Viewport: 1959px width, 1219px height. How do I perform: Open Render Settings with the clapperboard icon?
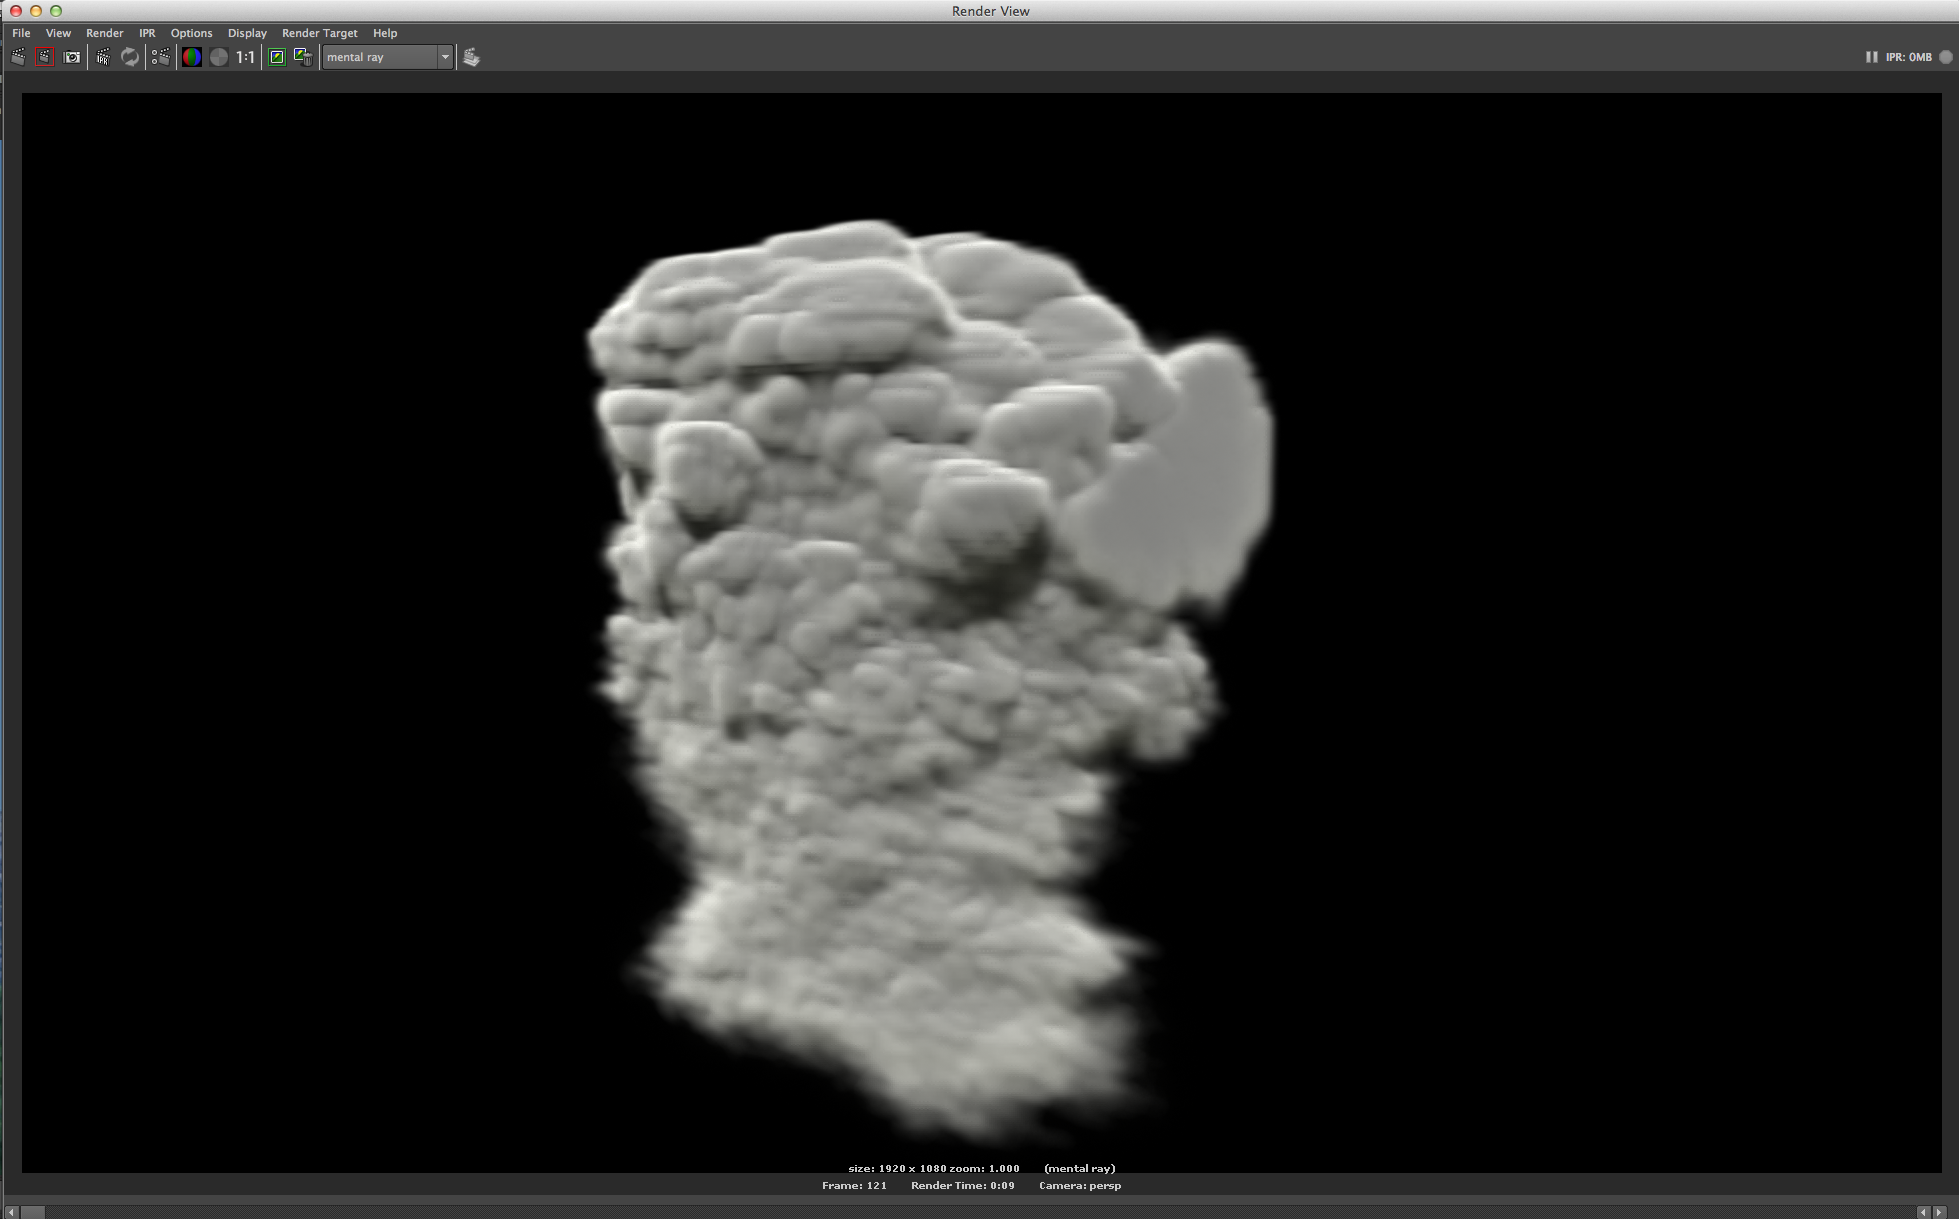point(161,57)
